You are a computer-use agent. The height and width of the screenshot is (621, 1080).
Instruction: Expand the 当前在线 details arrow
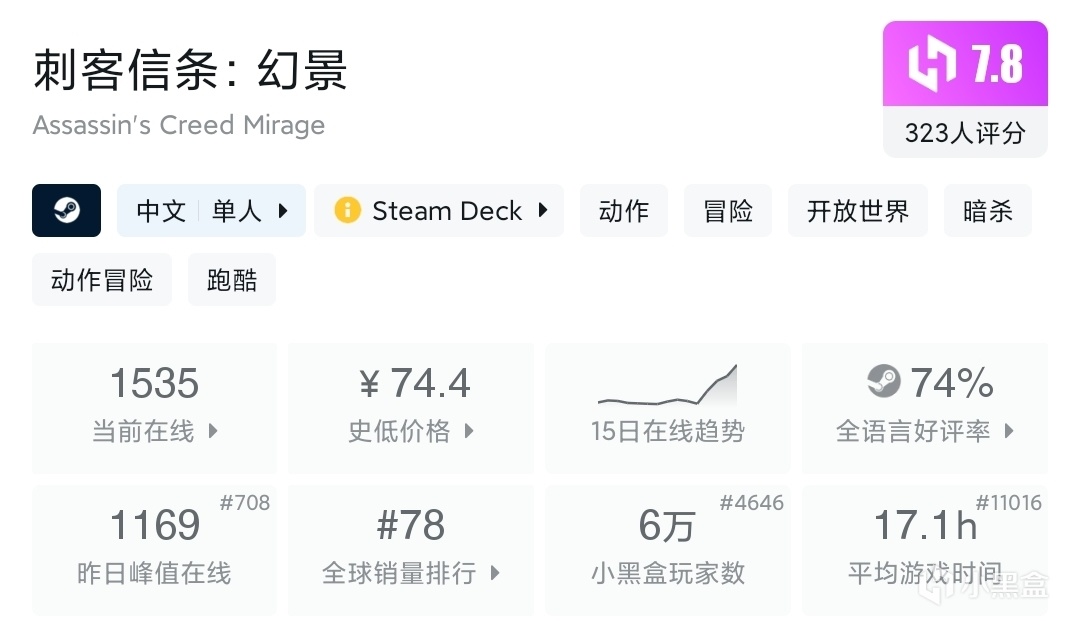tap(213, 432)
